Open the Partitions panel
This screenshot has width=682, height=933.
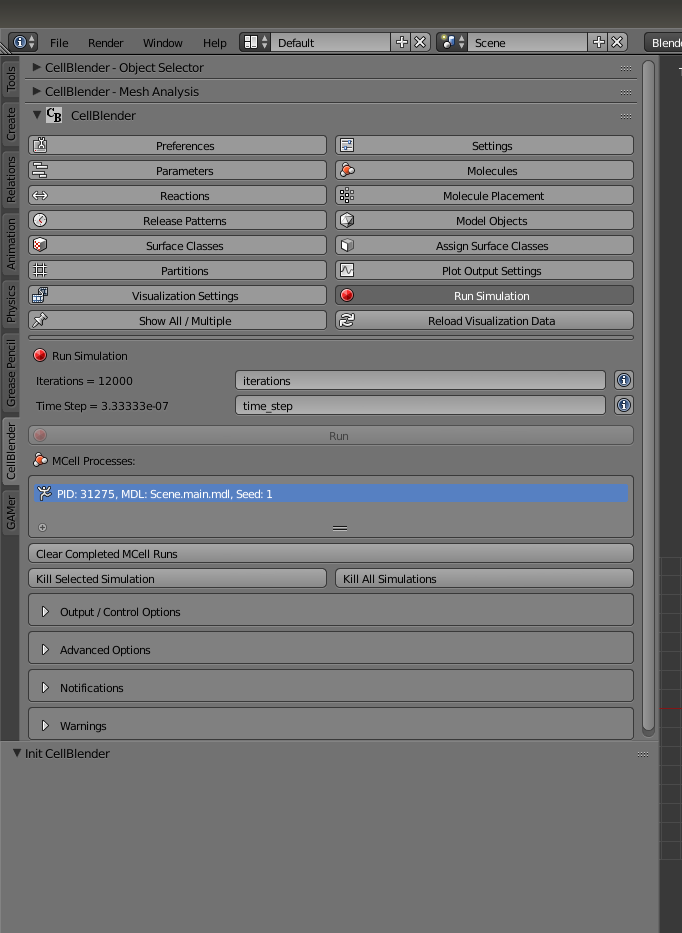[177, 270]
